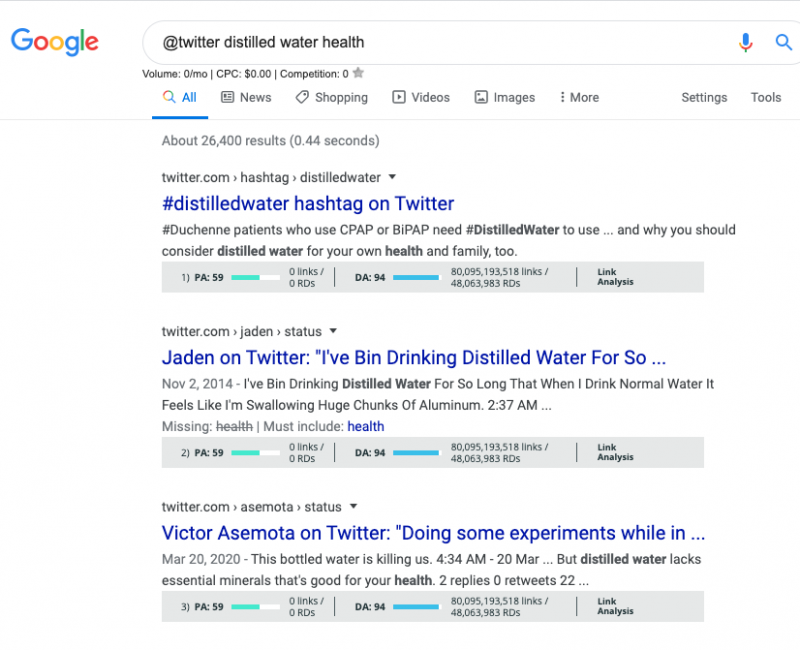Focus the search box with '@twitter distilled water health'
This screenshot has width=800, height=650.
(439, 42)
